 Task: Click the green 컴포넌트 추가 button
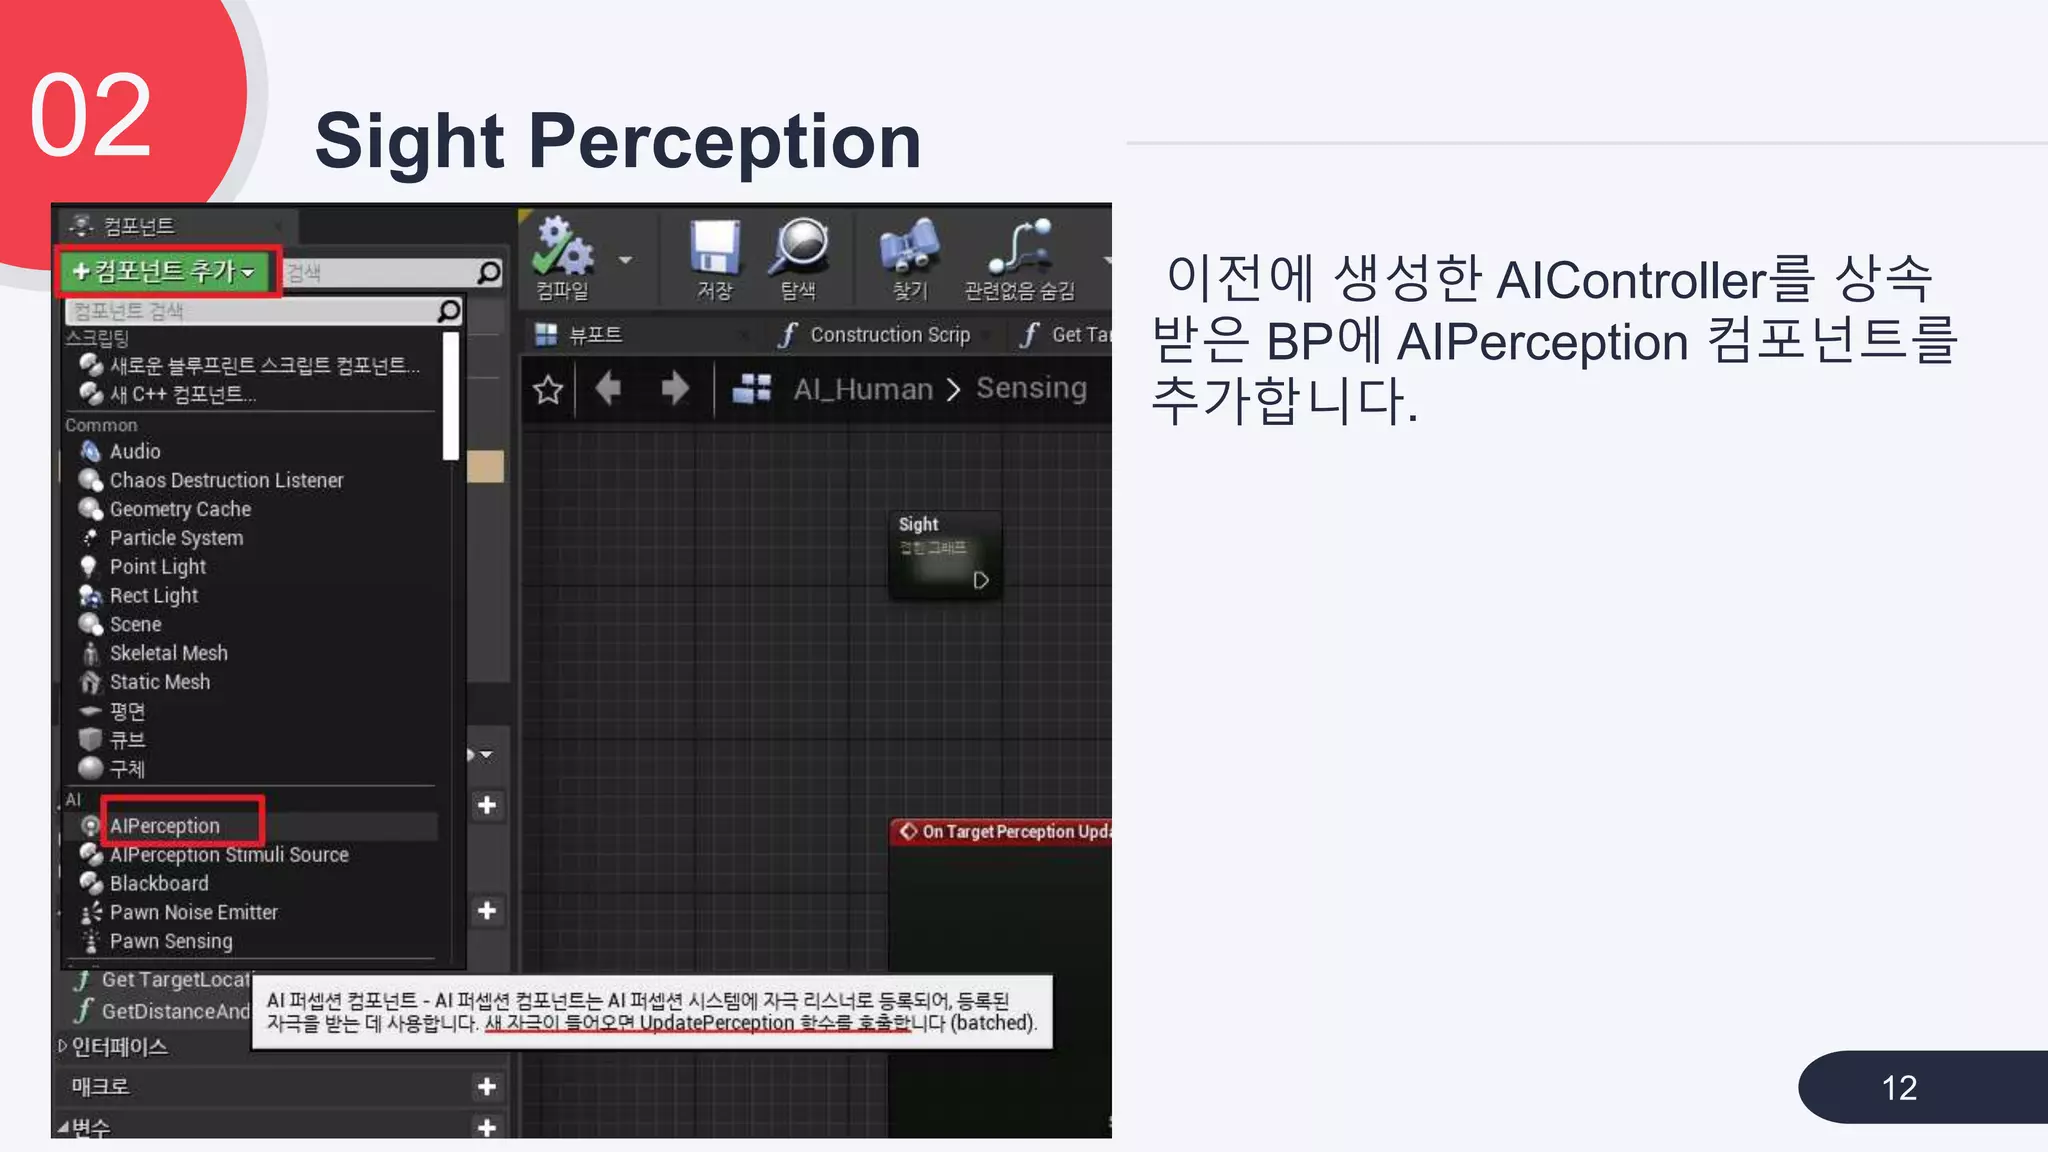click(x=166, y=271)
